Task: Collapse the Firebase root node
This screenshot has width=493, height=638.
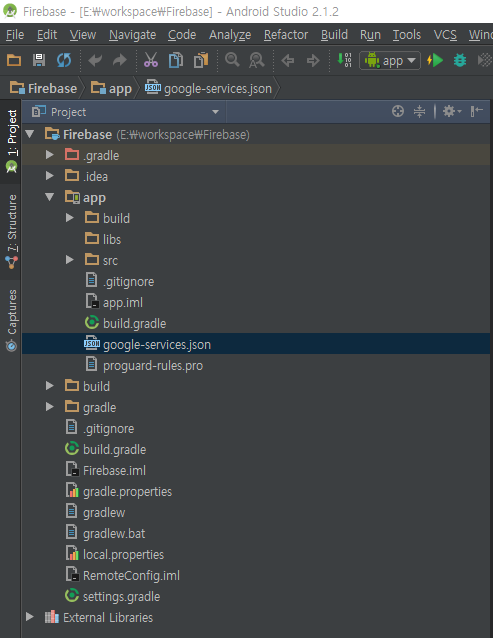Action: coord(29,134)
